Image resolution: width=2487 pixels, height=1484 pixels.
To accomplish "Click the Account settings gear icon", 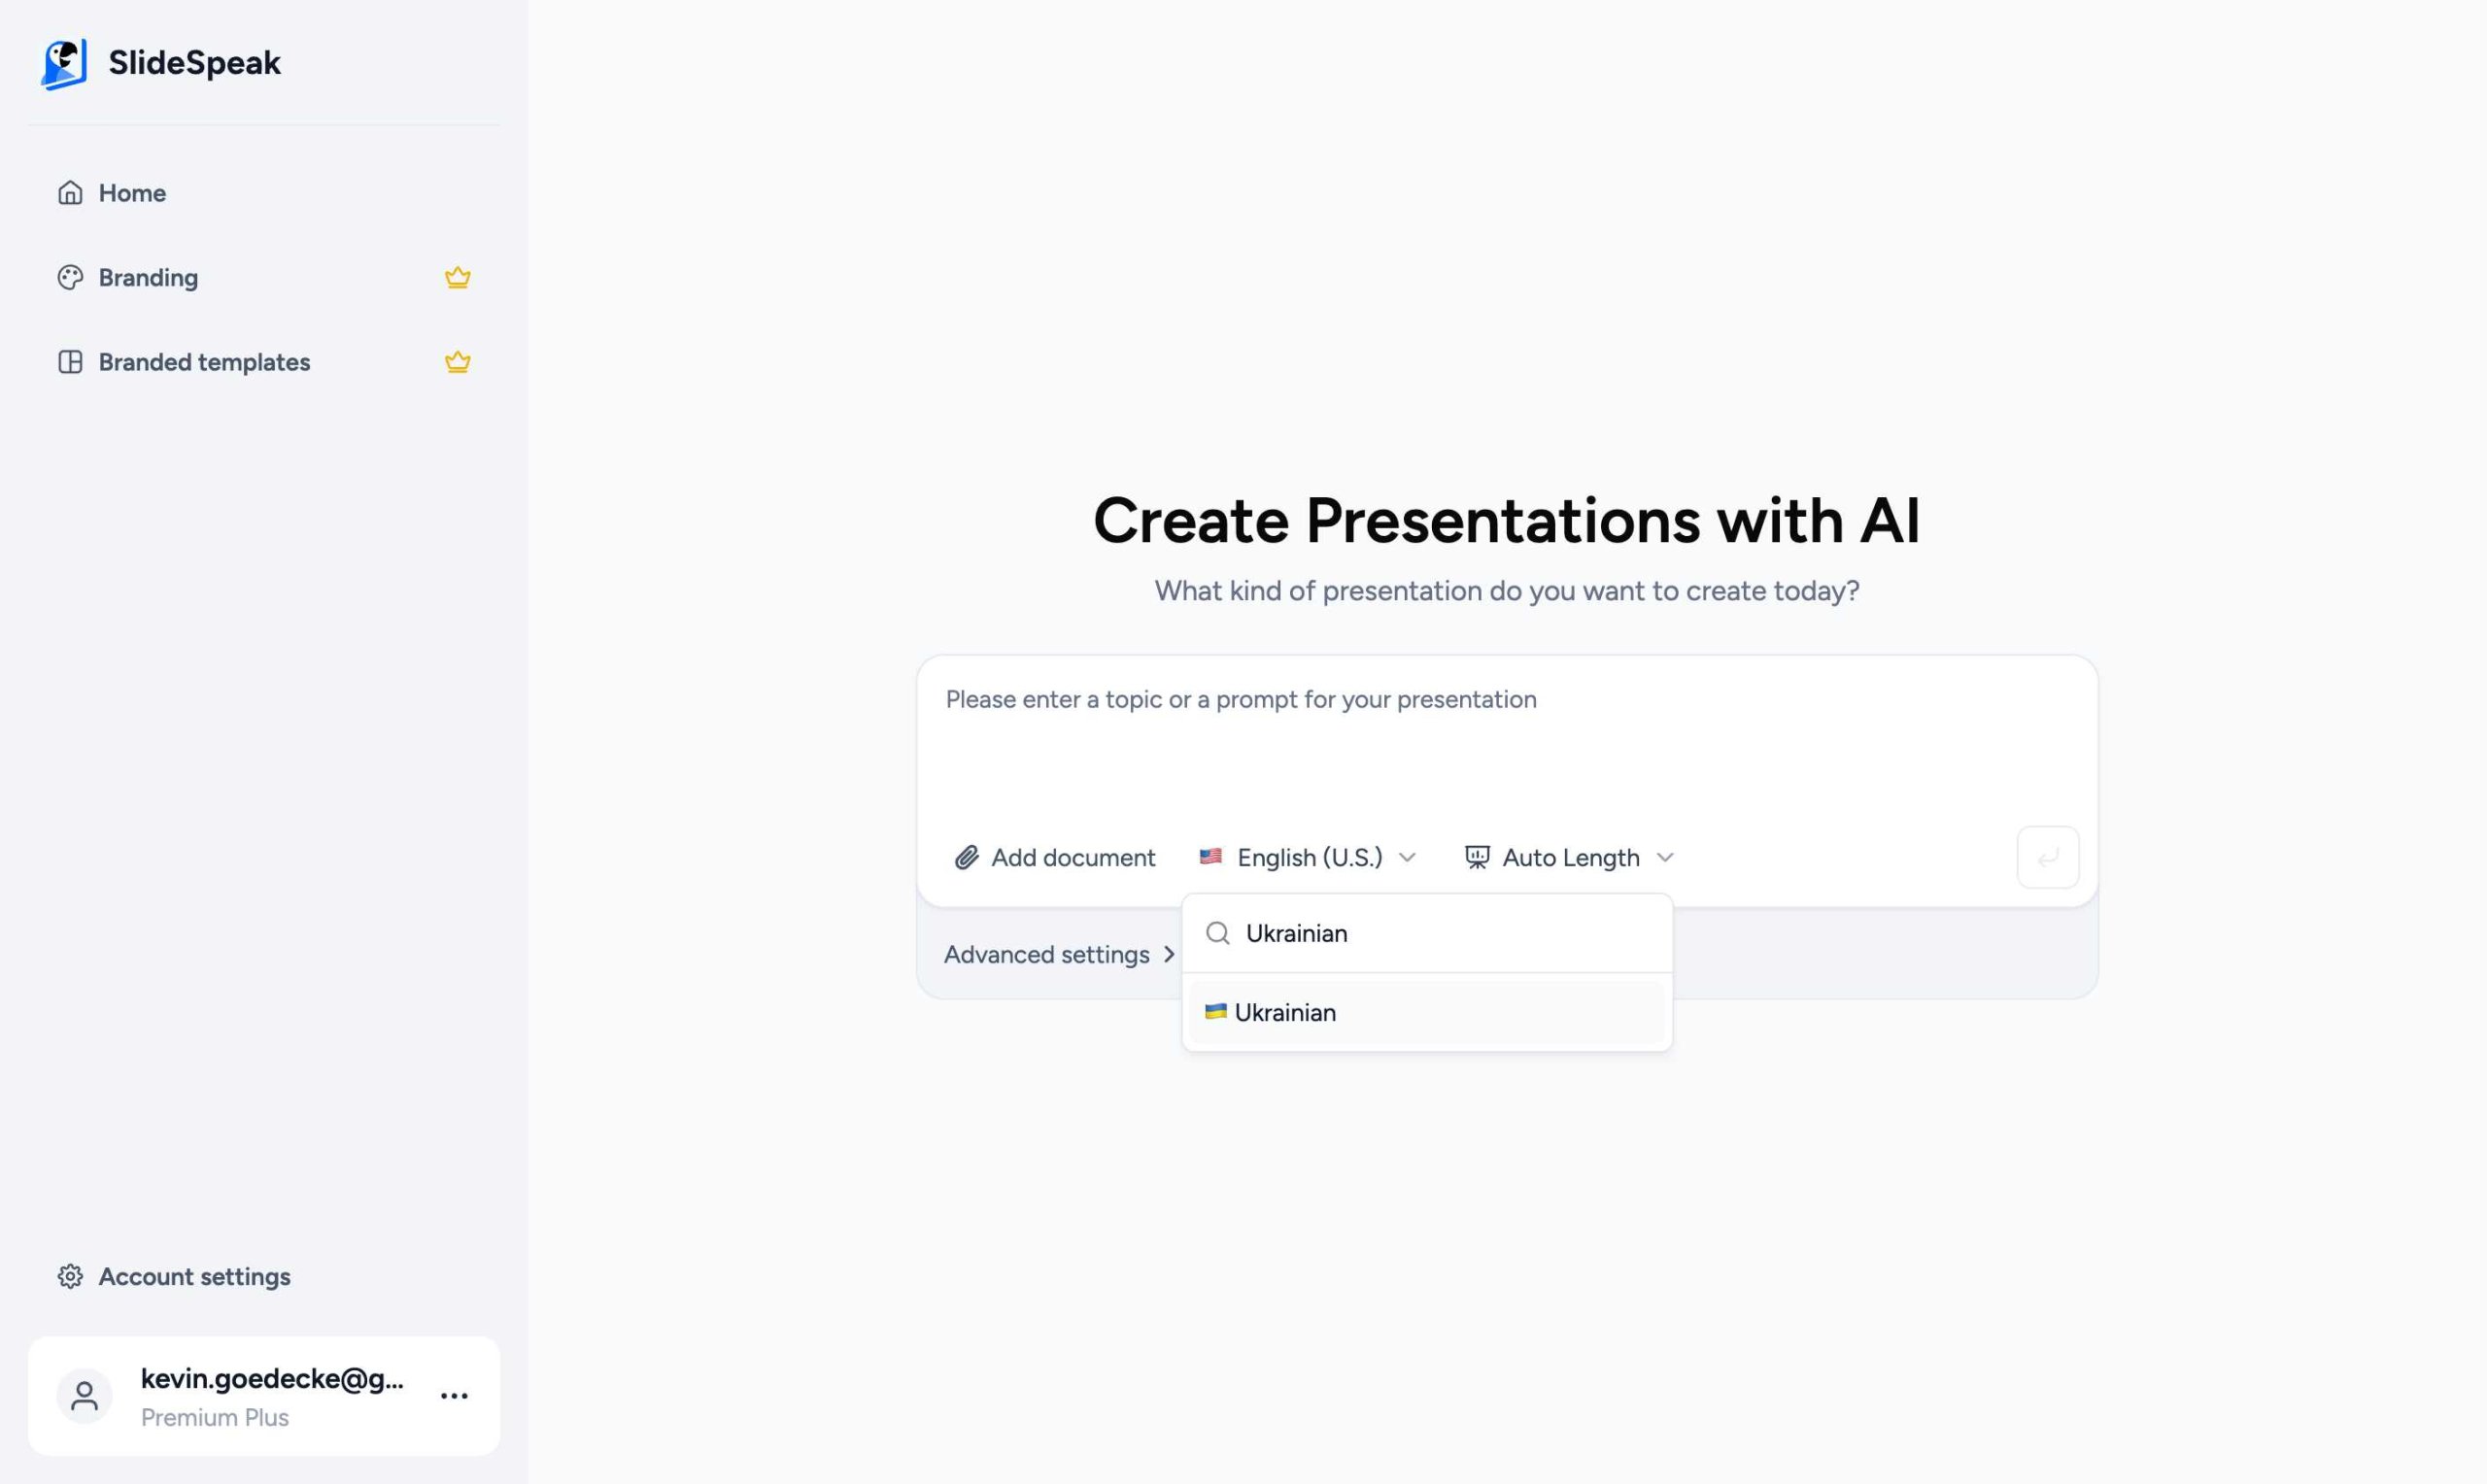I will tap(70, 1276).
